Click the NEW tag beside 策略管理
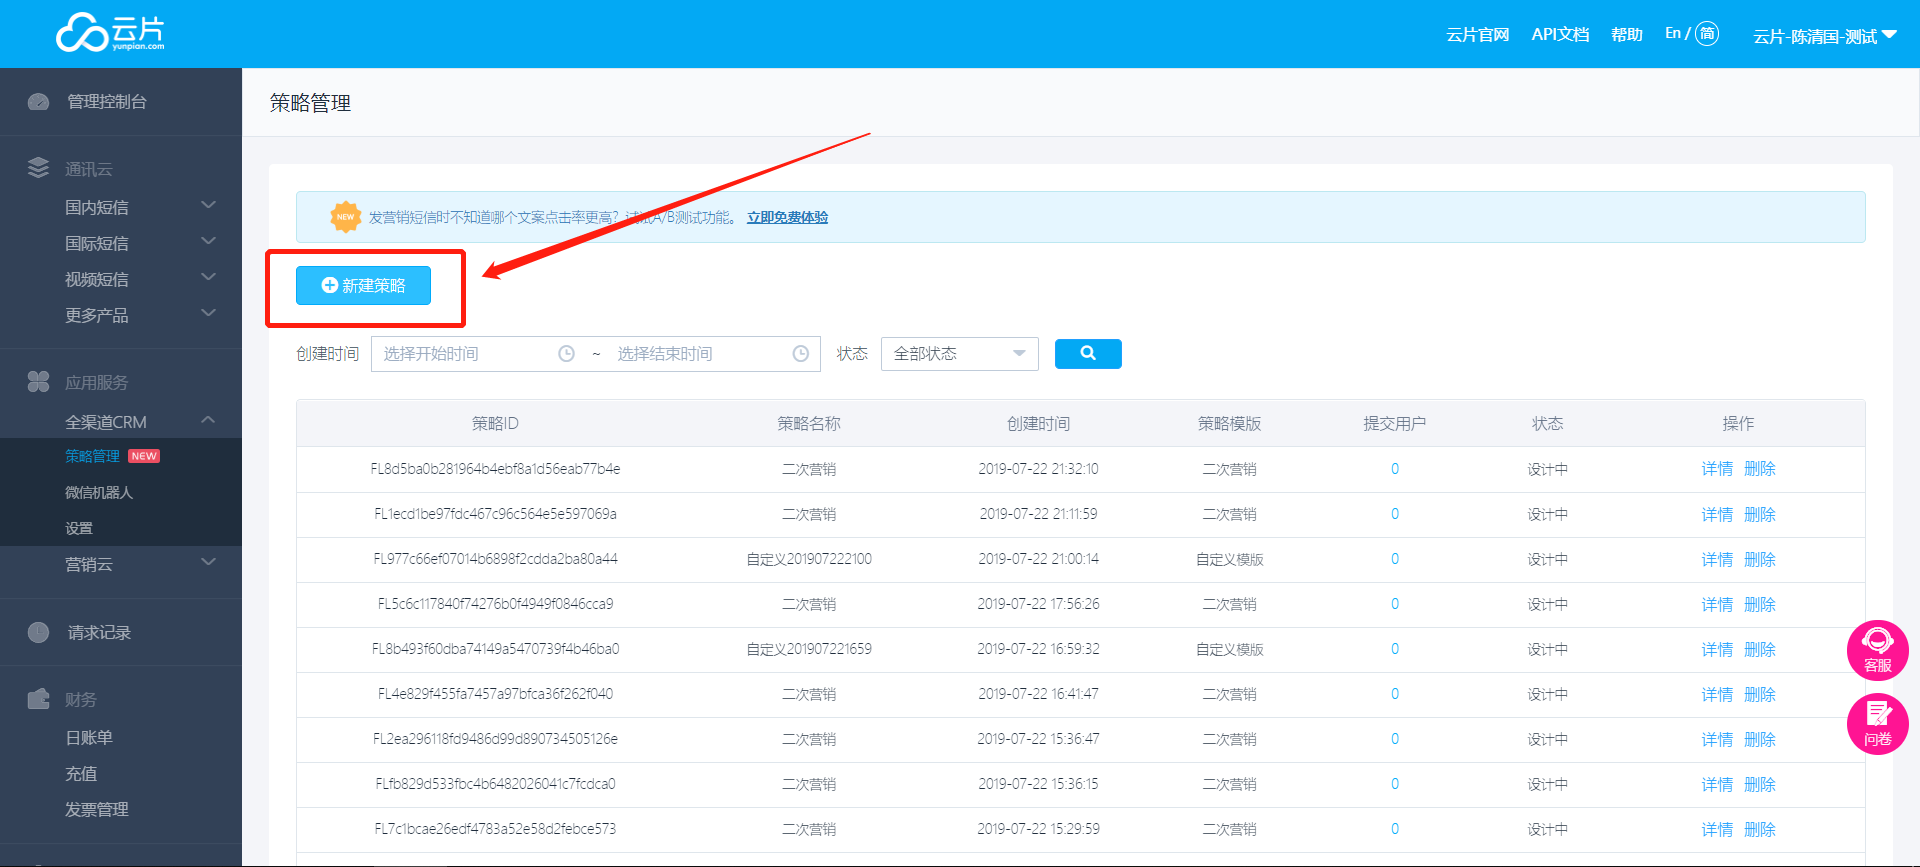Screen dimensions: 1920x867 [x=144, y=456]
